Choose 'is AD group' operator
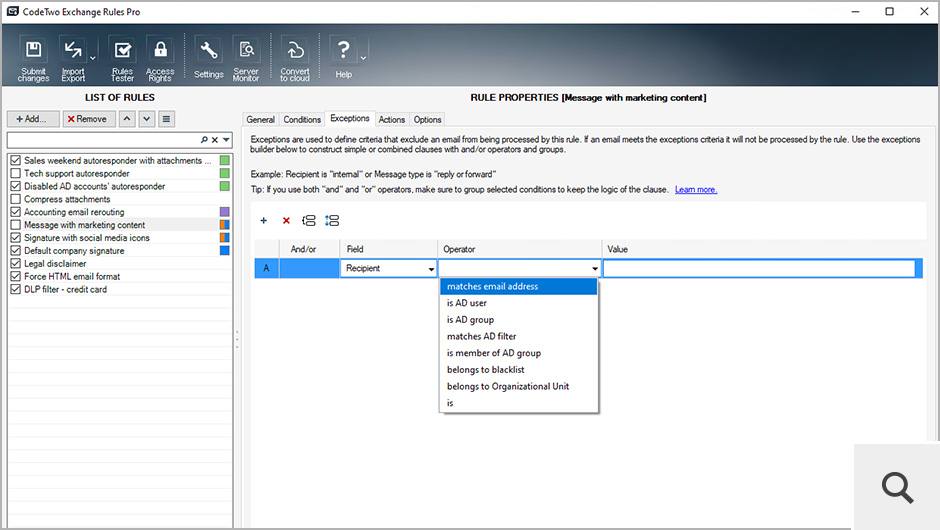 point(519,320)
